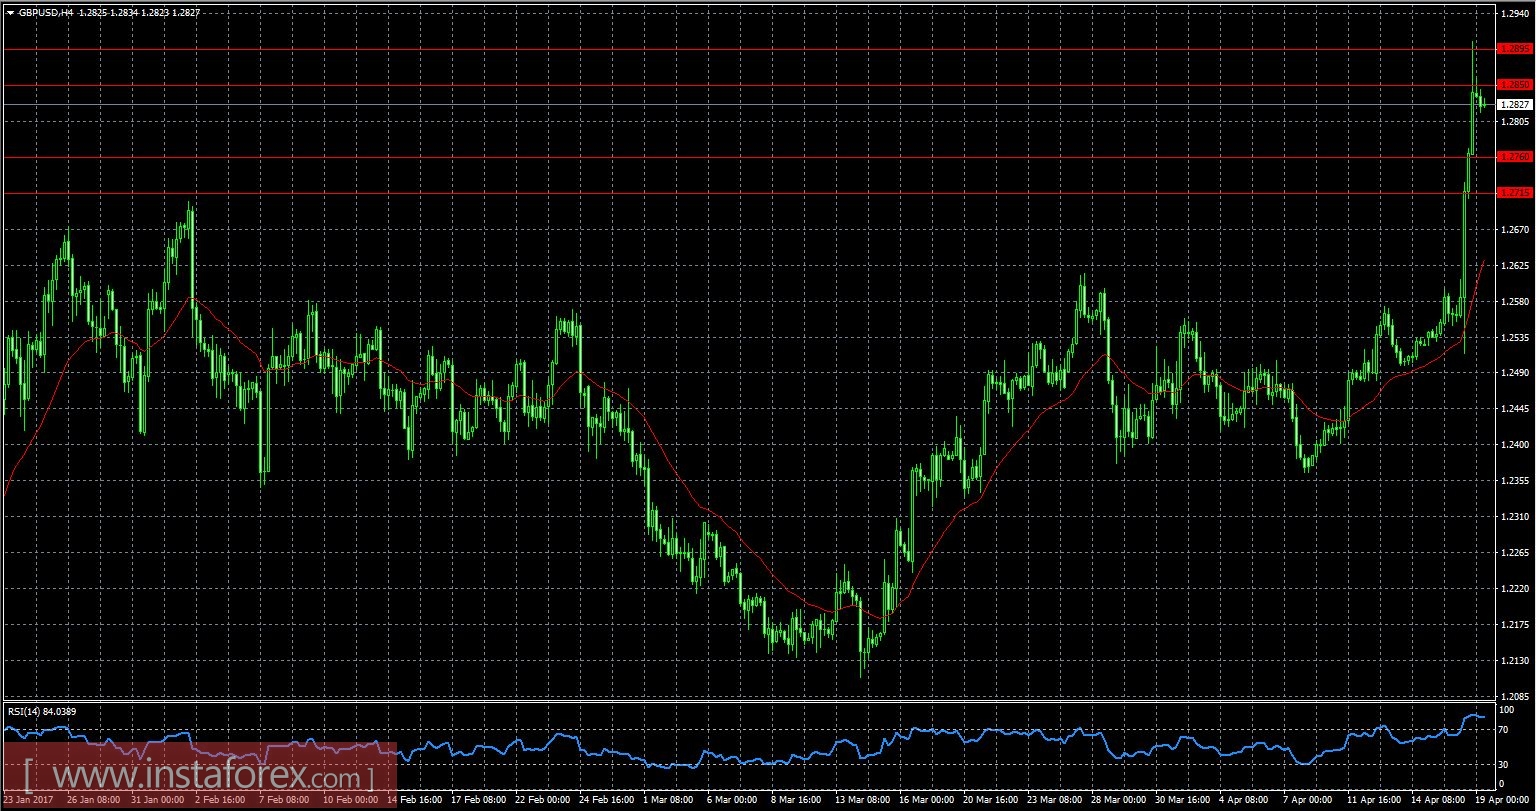1536x811 pixels.
Task: Select the 1.2445 price axis label
Action: (1515, 408)
